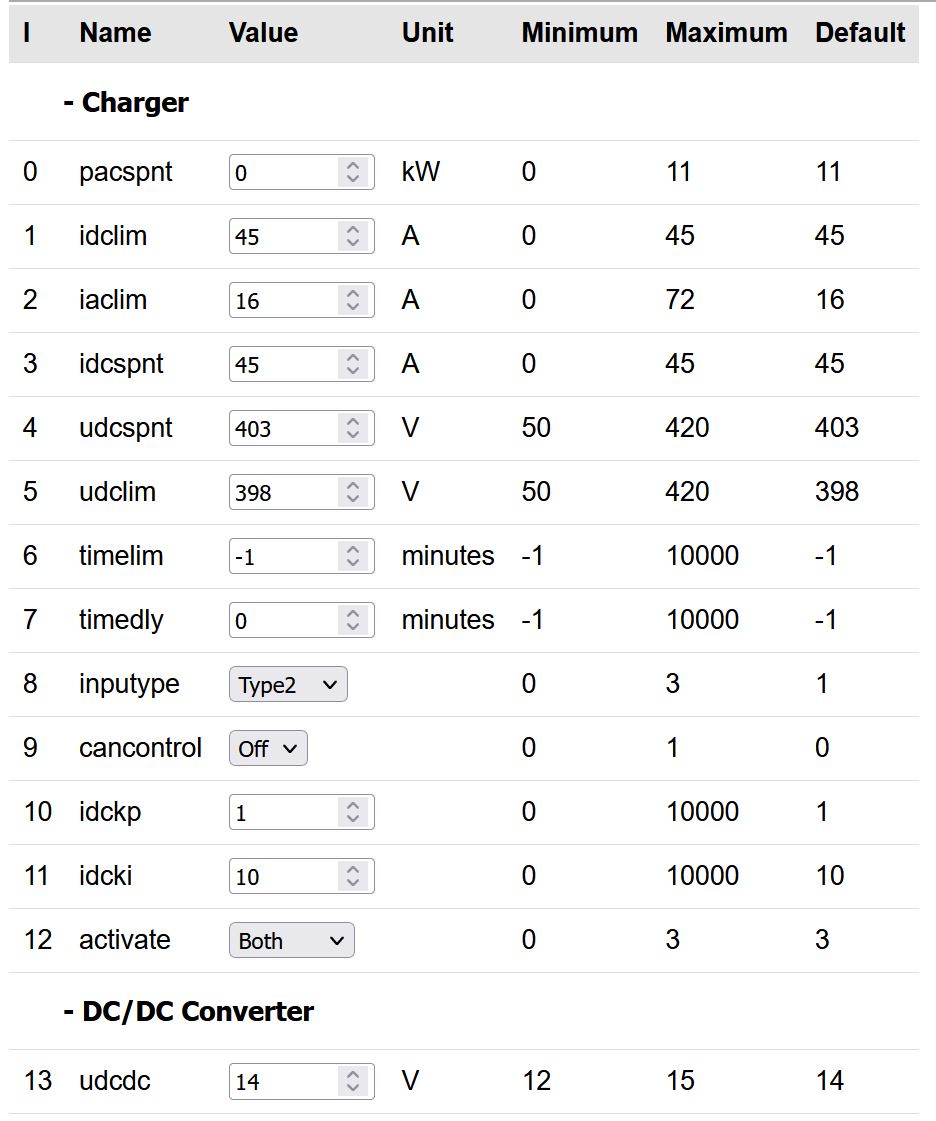Image resolution: width=936 pixels, height=1121 pixels.
Task: Open the inputype Type2 dropdown
Action: 288,685
